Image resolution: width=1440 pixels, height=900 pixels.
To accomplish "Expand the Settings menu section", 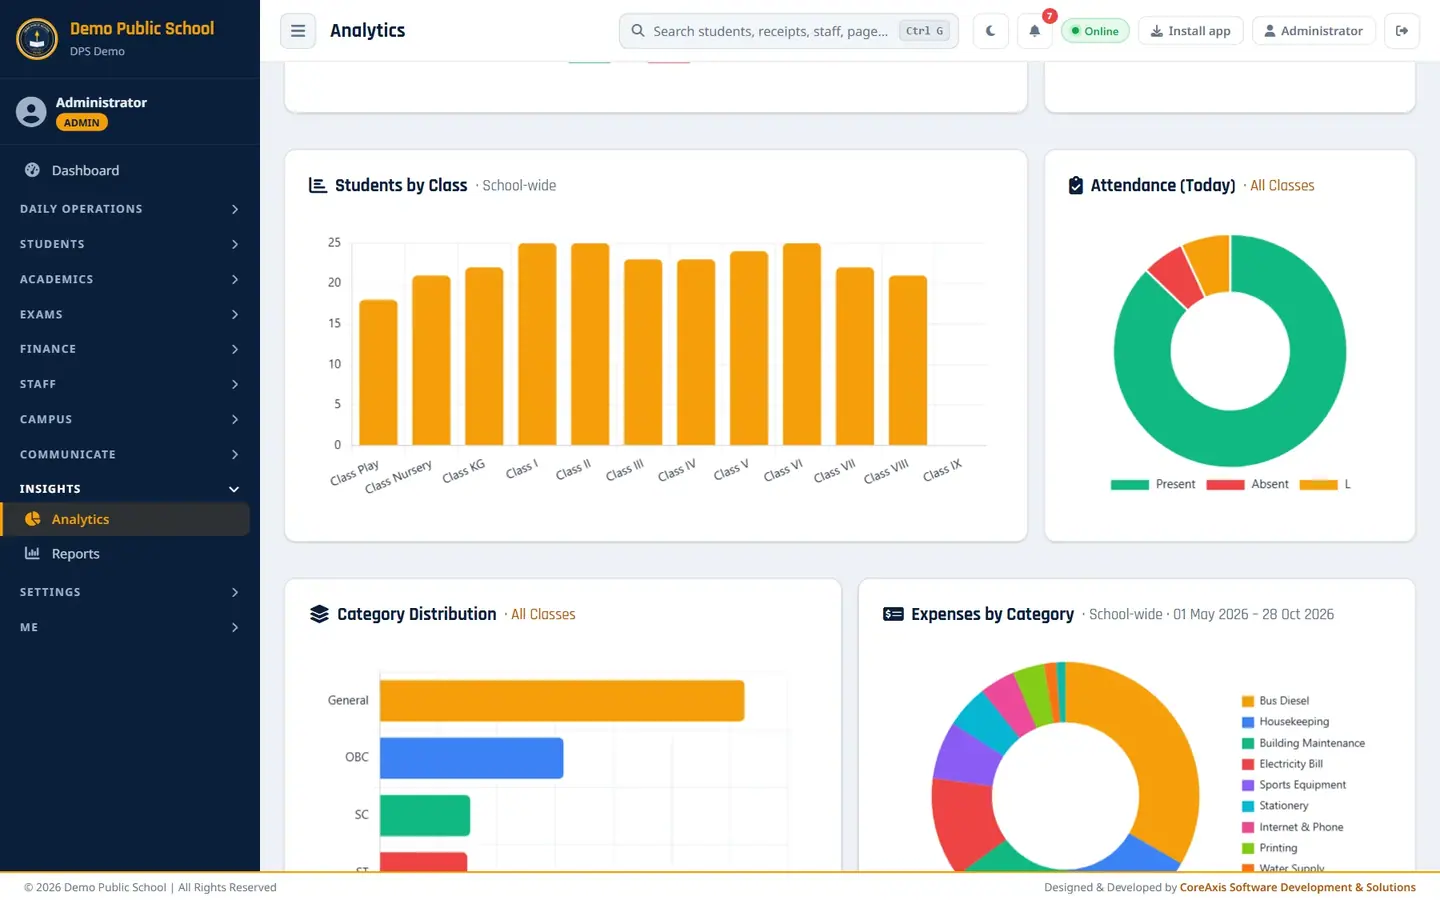I will point(130,592).
